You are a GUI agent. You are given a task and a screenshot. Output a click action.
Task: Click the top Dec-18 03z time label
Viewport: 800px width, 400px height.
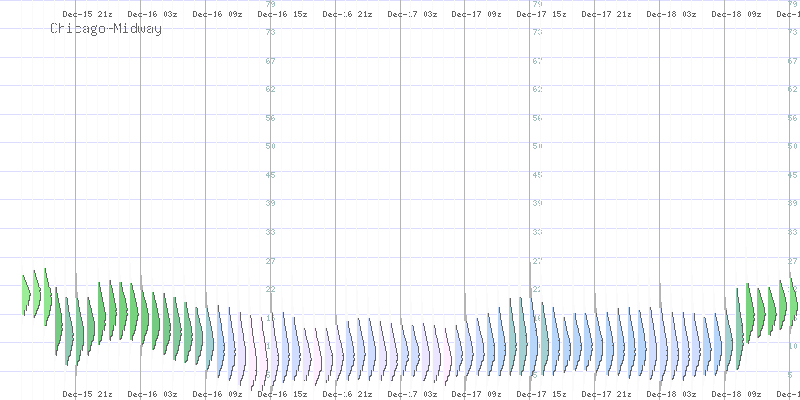point(670,15)
